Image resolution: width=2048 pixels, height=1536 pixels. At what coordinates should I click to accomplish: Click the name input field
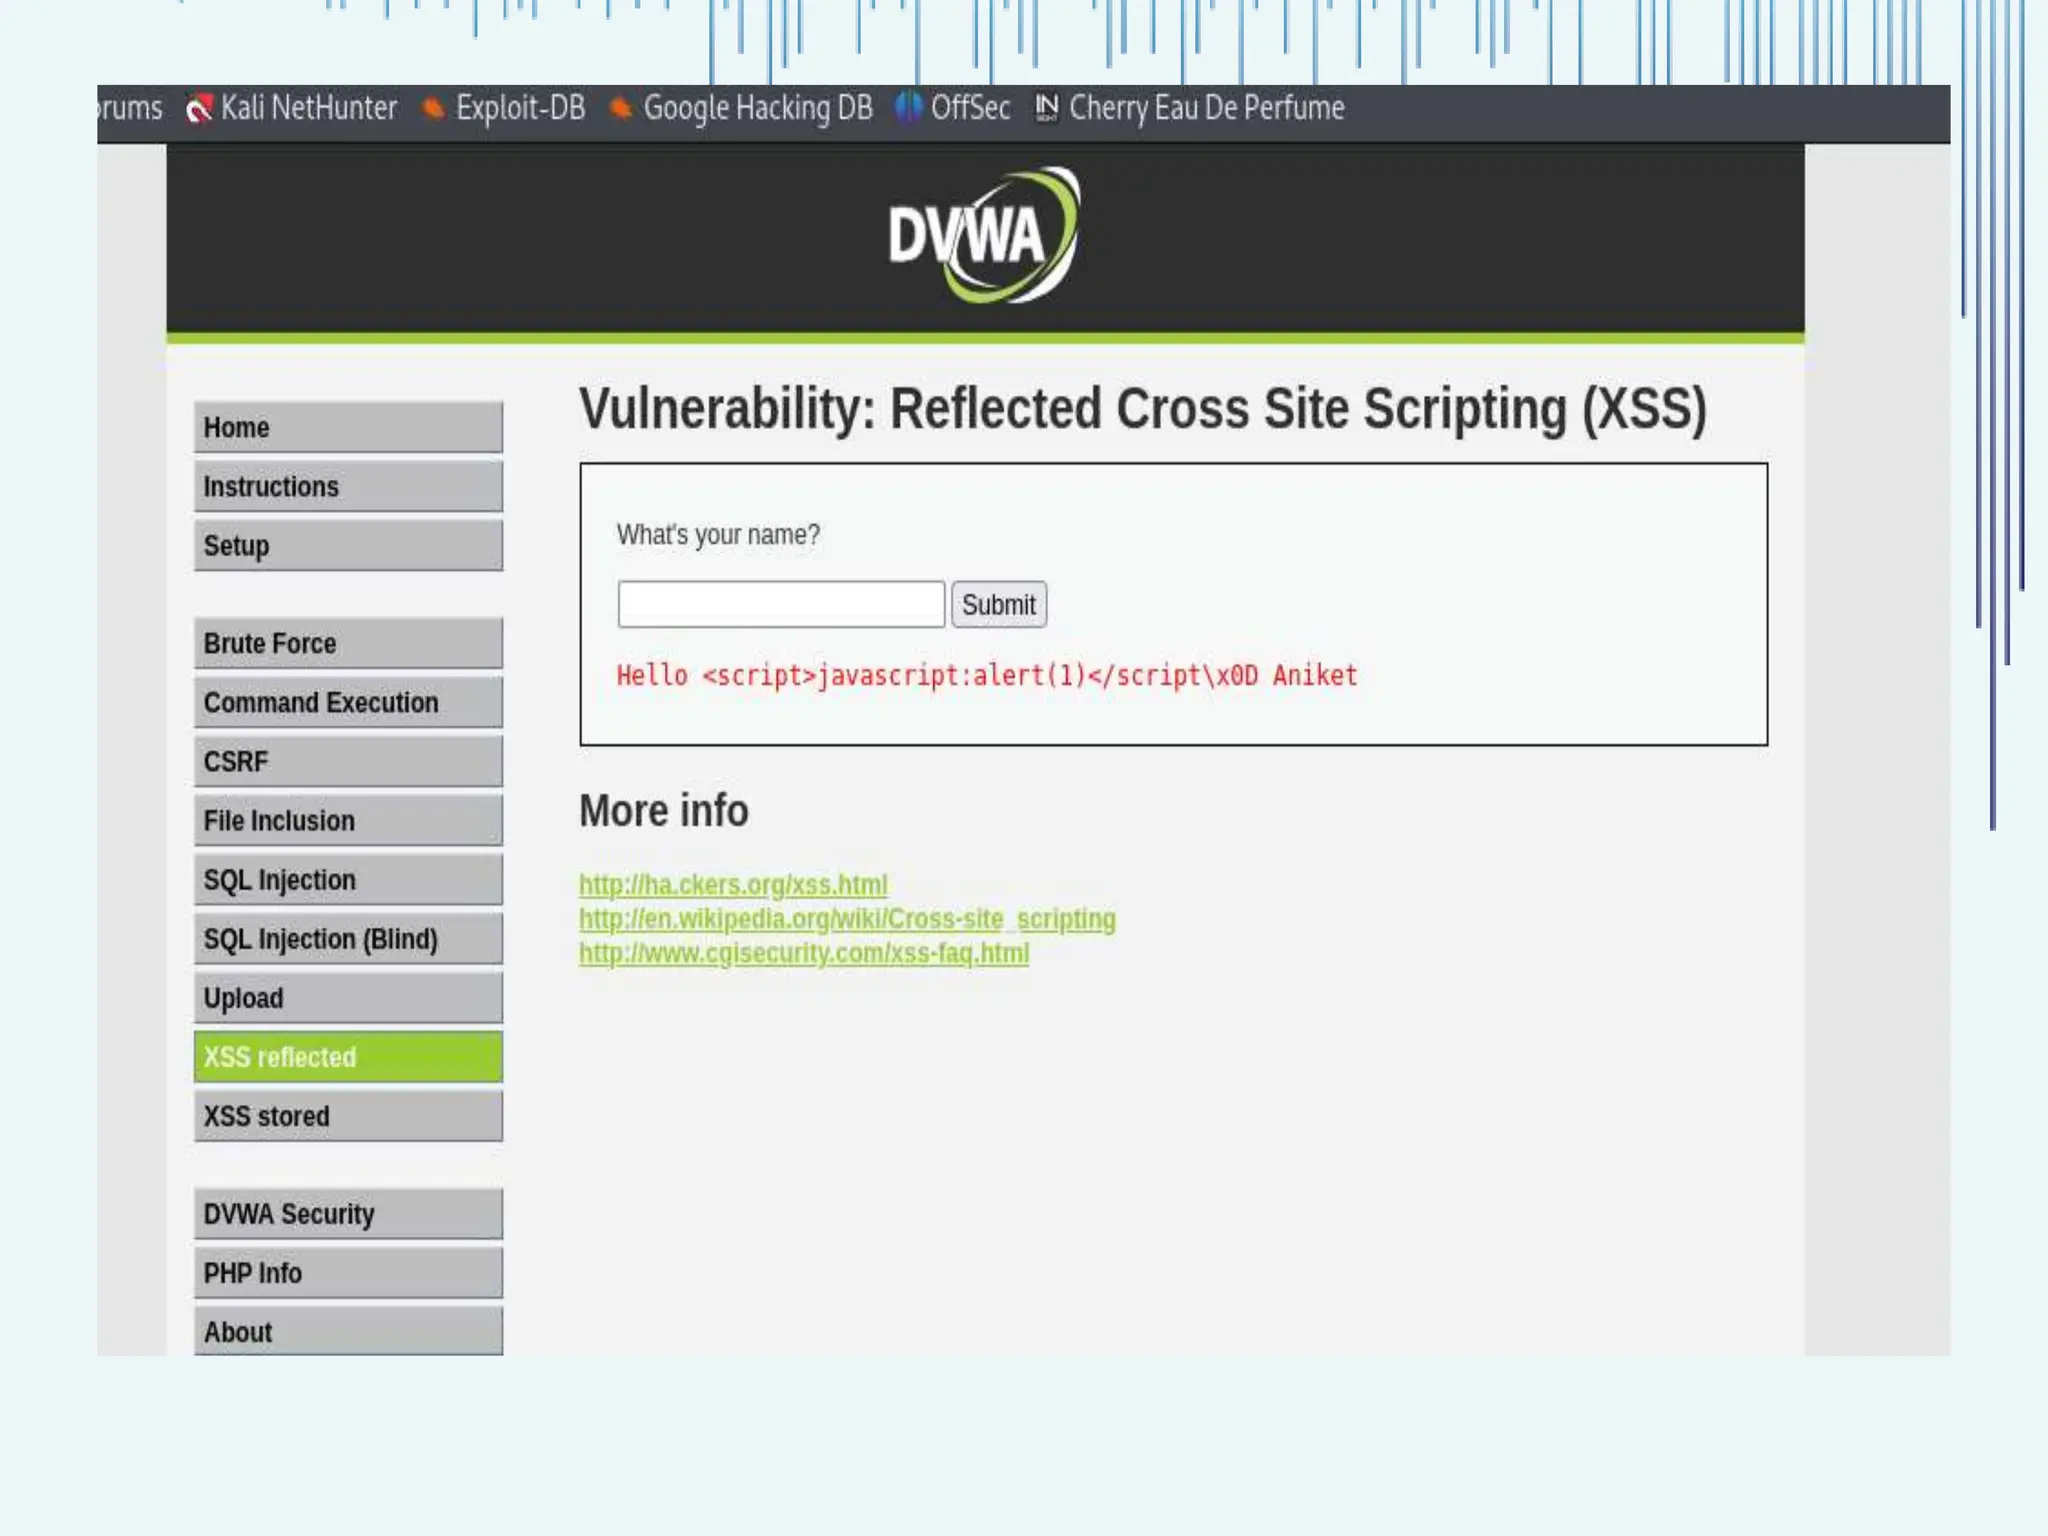[x=781, y=604]
